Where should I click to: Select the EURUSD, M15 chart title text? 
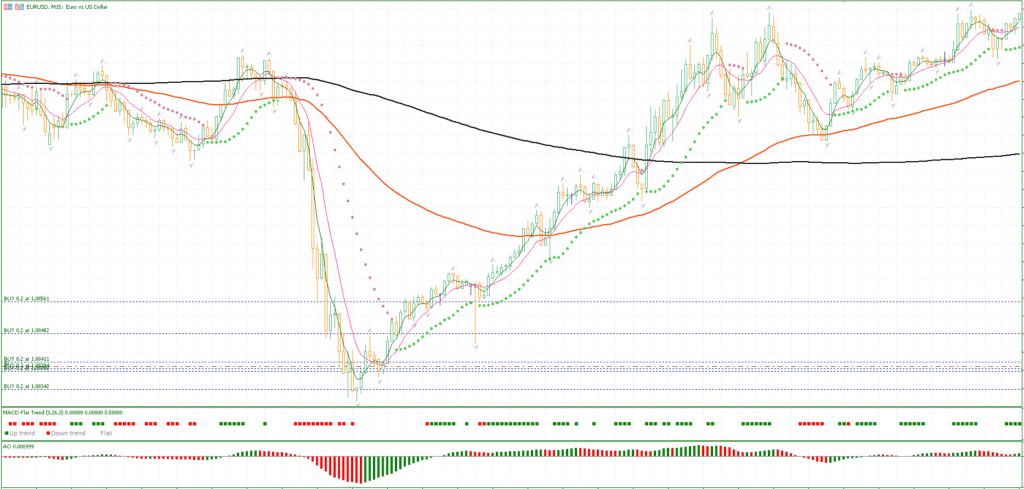(x=66, y=6)
